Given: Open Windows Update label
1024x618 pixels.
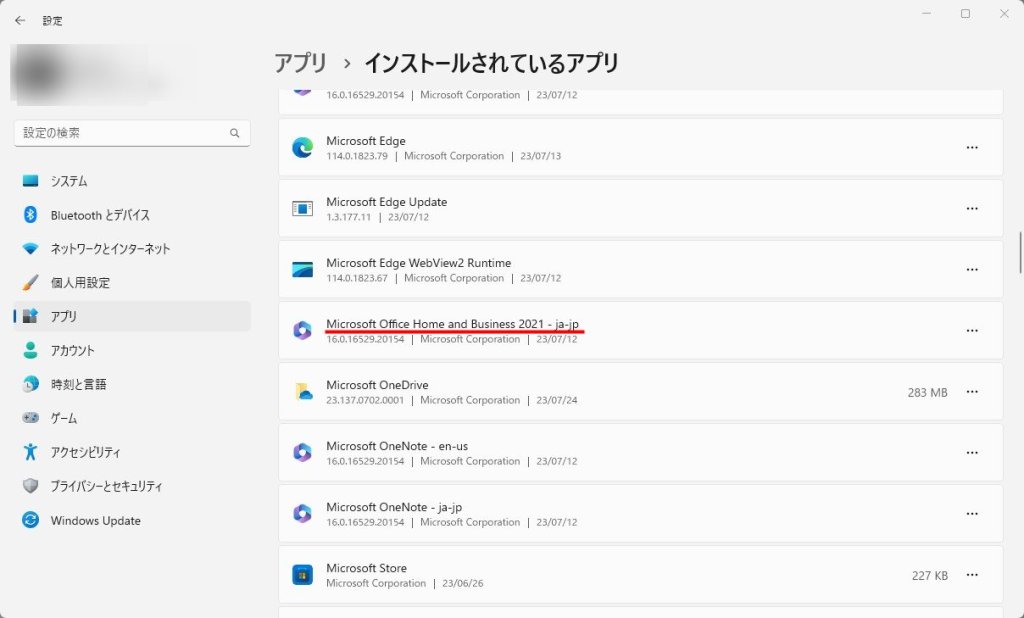Looking at the screenshot, I should 95,521.
